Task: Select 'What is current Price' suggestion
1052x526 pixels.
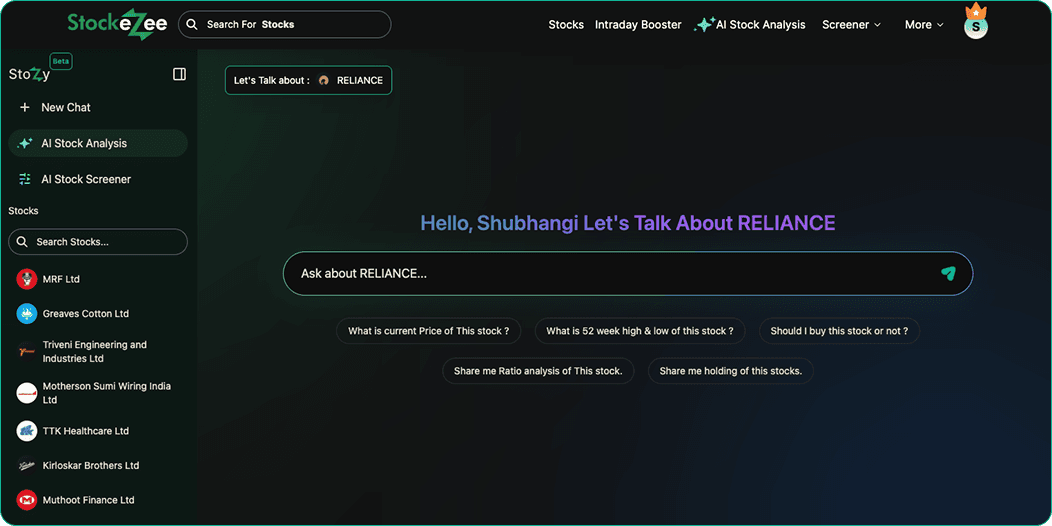Action: [428, 331]
